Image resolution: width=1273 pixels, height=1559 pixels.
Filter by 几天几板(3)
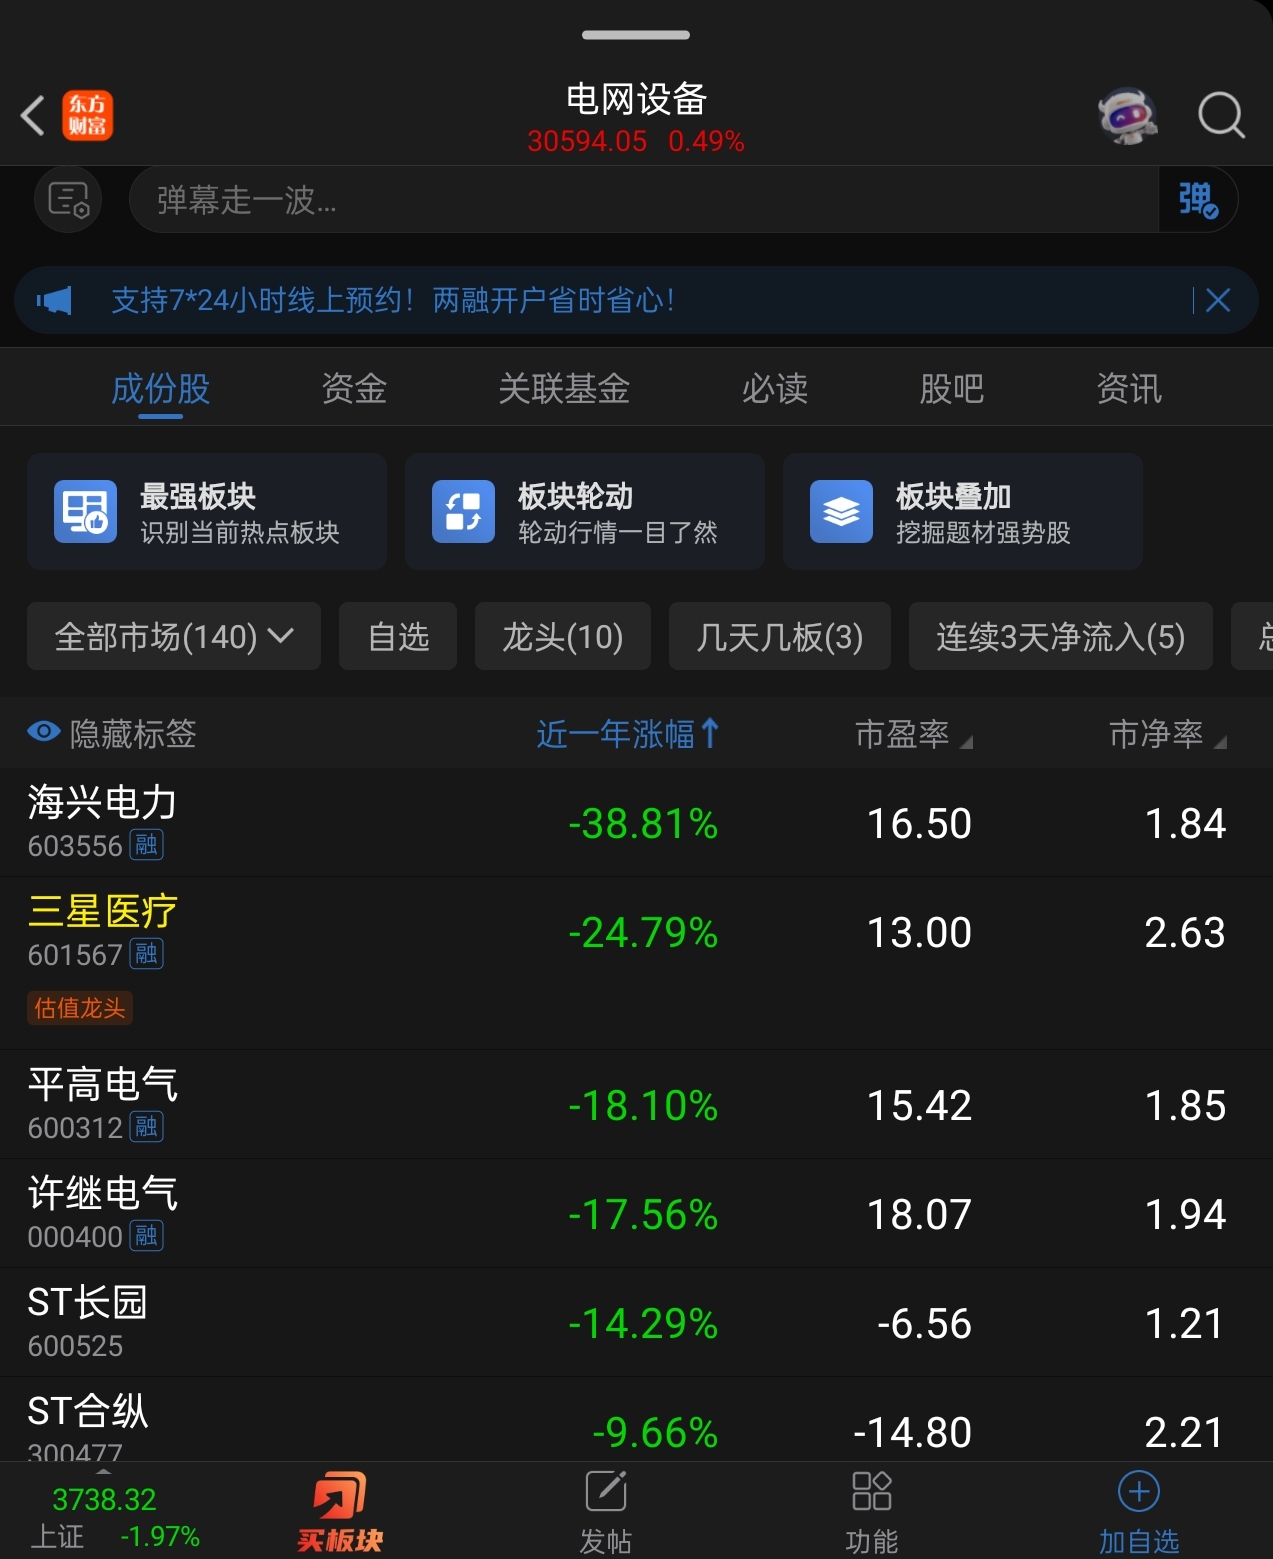pos(780,636)
